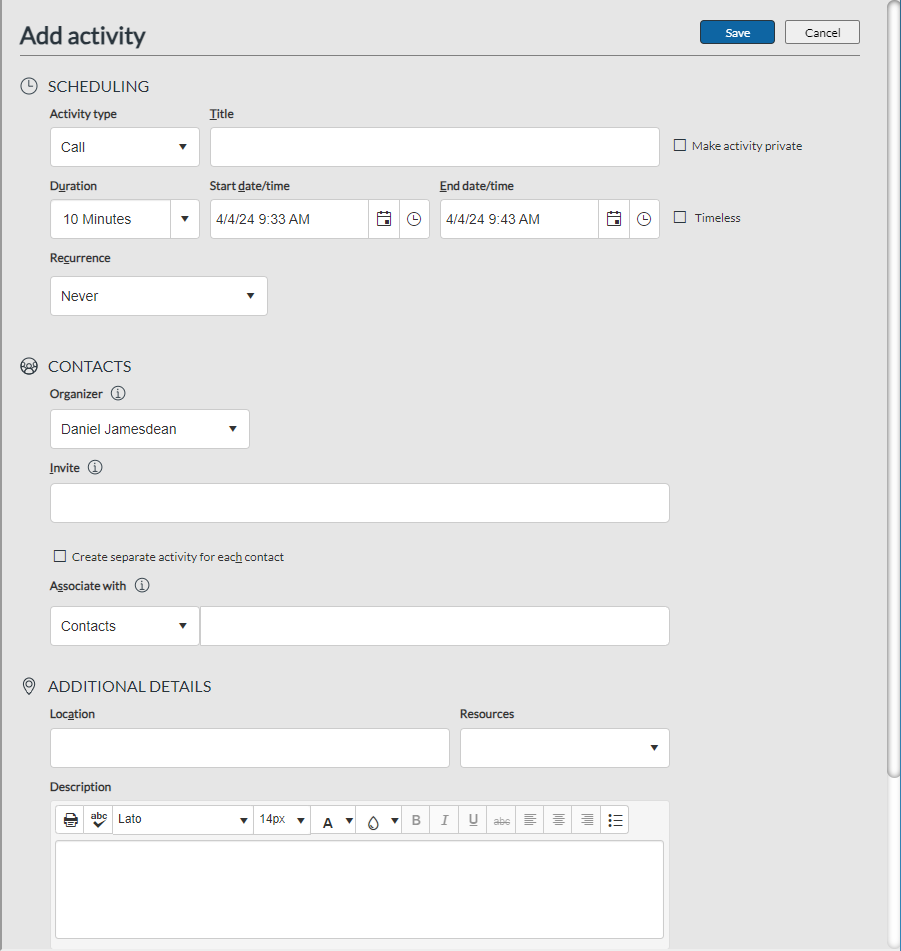Open the start date calendar picker
The height and width of the screenshot is (951, 901).
pos(384,219)
